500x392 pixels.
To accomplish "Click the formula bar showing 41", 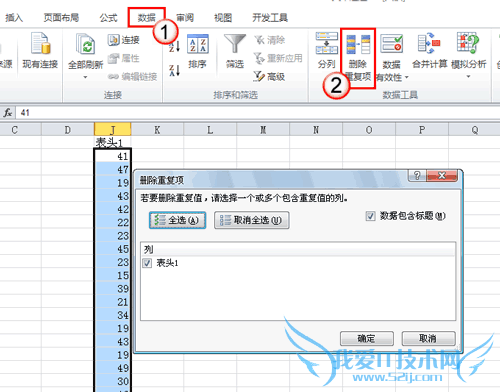I will coord(257,113).
